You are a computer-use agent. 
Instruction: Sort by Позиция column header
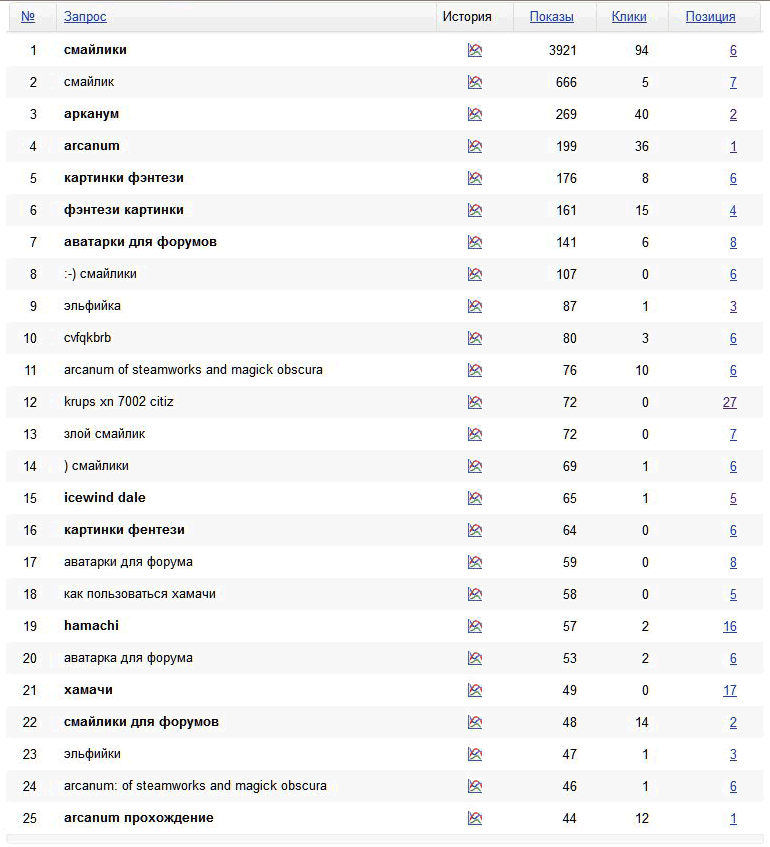(710, 17)
